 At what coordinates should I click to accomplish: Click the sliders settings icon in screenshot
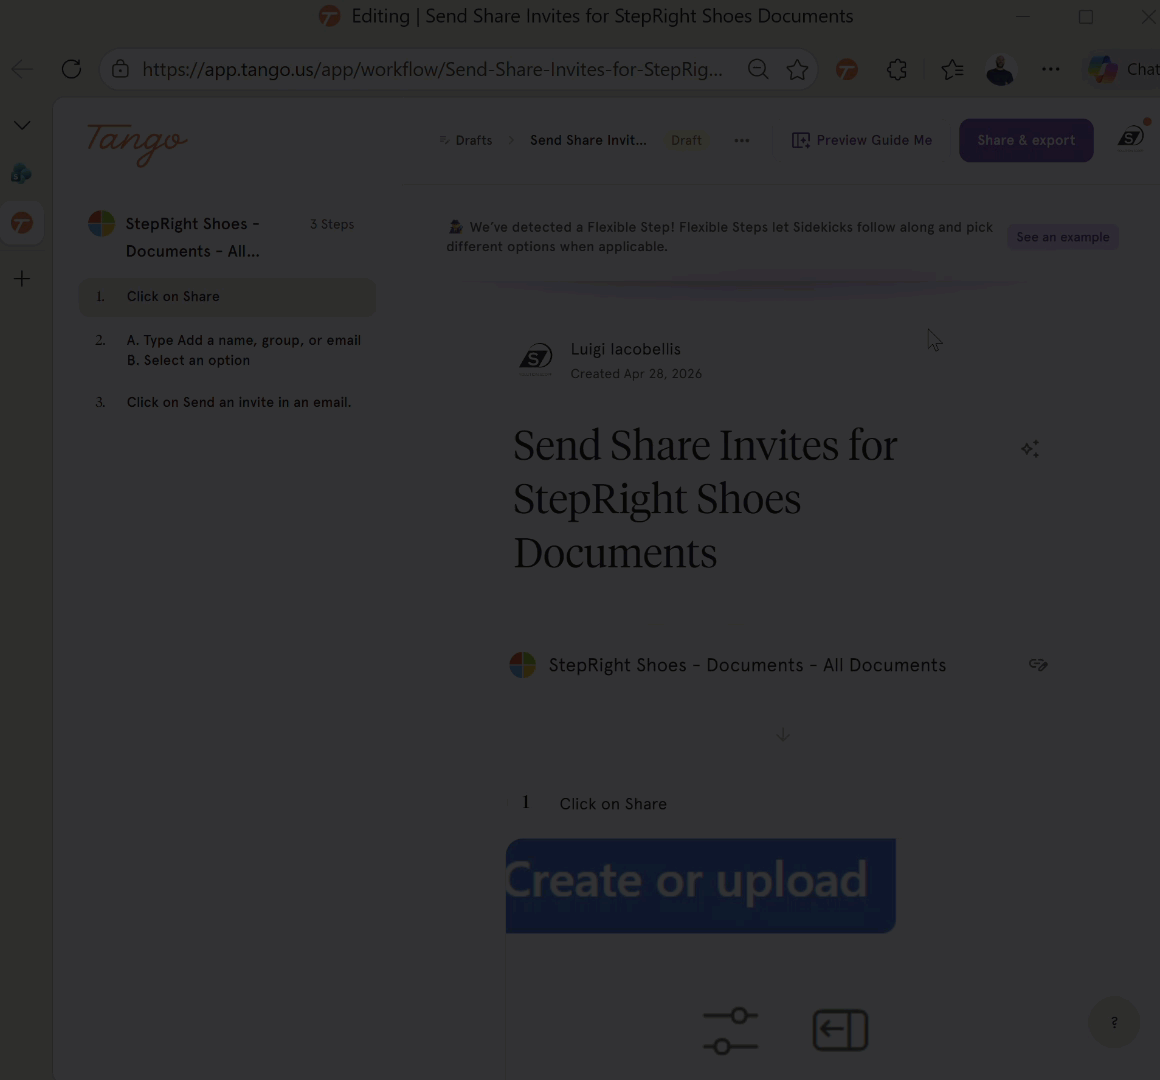pos(730,1030)
